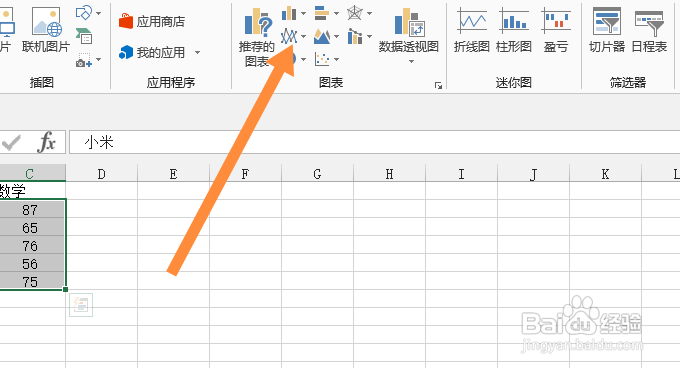Screen dimensions: 680x368
Task: Insert an online picture (联机图片)
Action: pos(46,29)
